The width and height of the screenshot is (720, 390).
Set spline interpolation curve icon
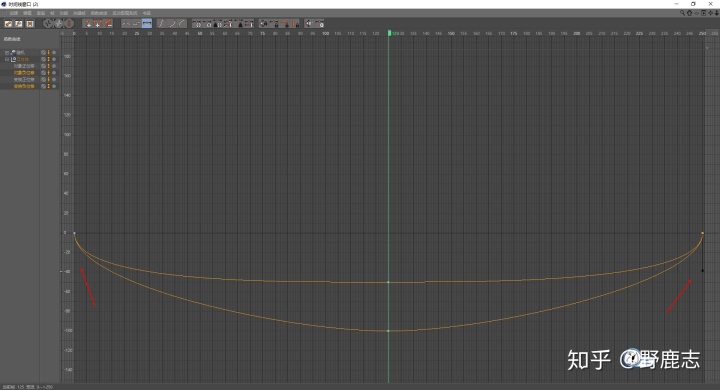[126, 23]
